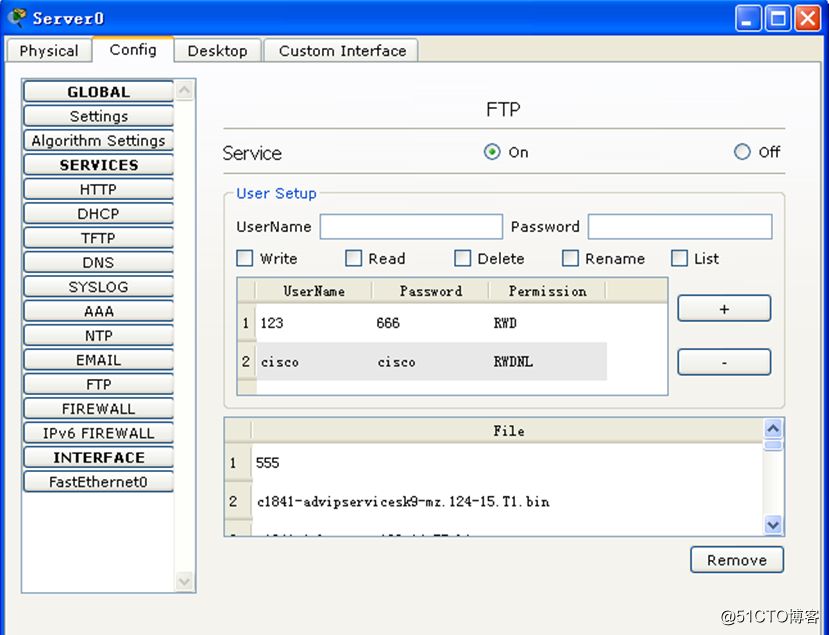This screenshot has height=635, width=829.
Task: Open global Settings in sidebar
Action: [98, 116]
